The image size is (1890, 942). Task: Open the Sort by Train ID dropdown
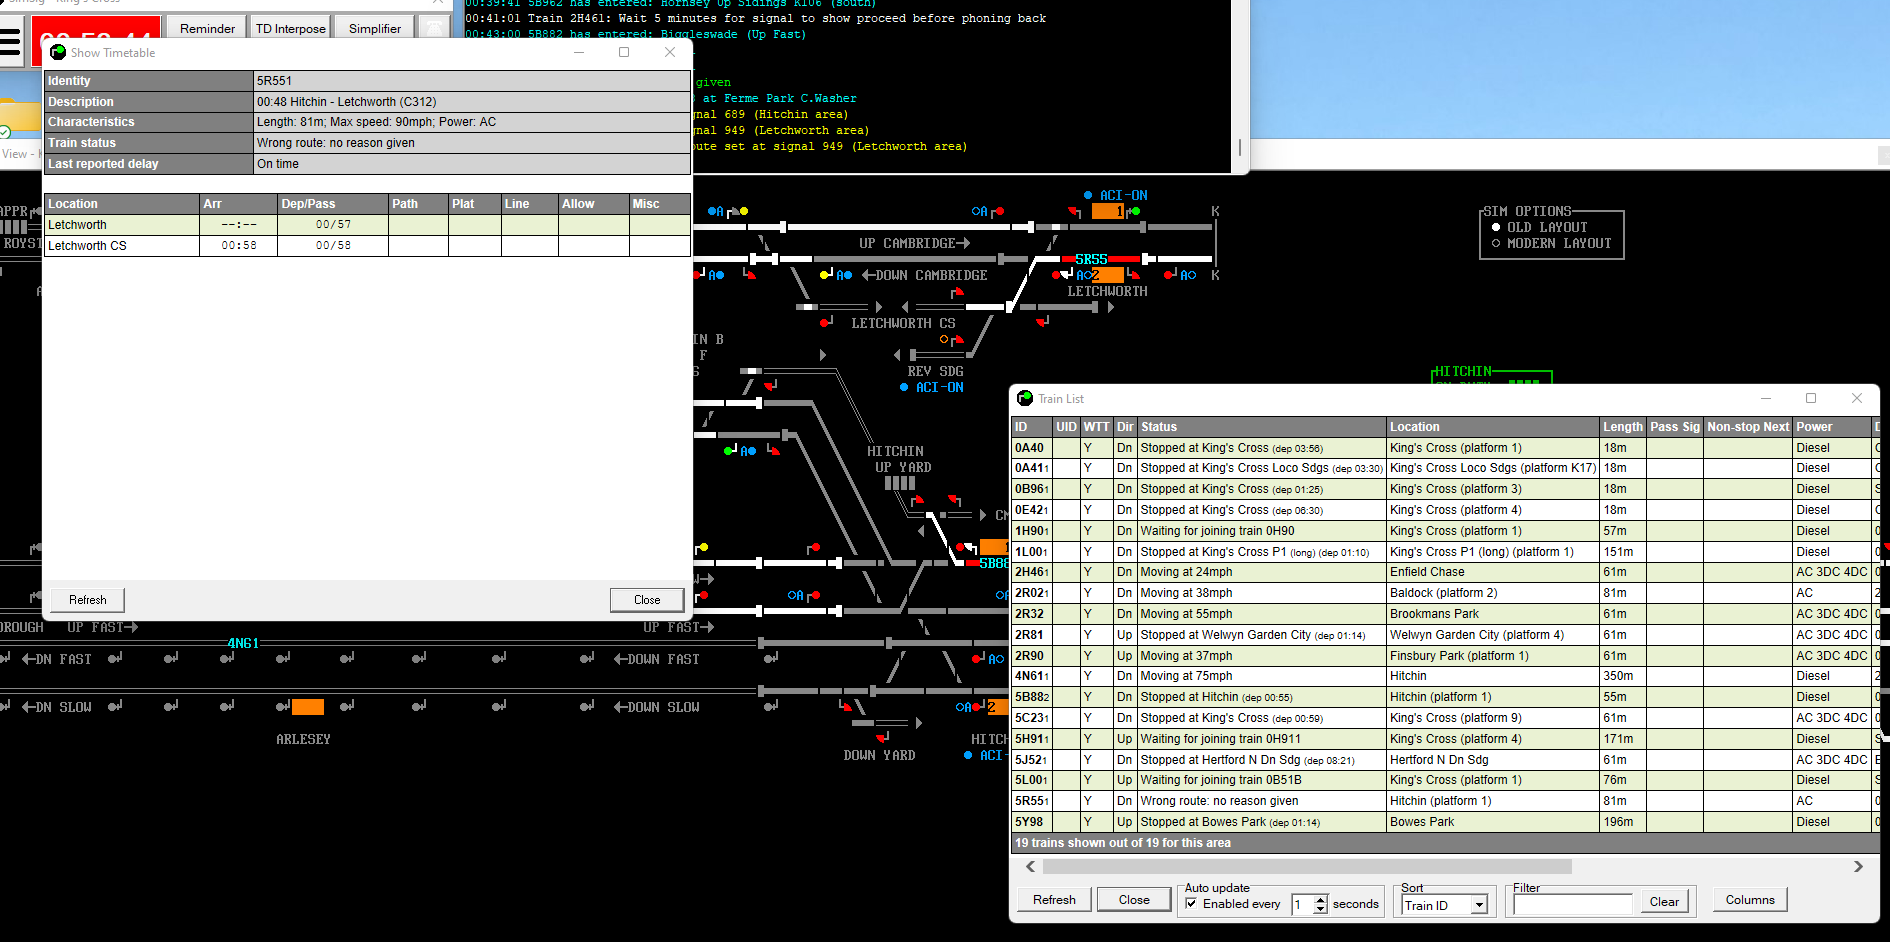pyautogui.click(x=1479, y=905)
